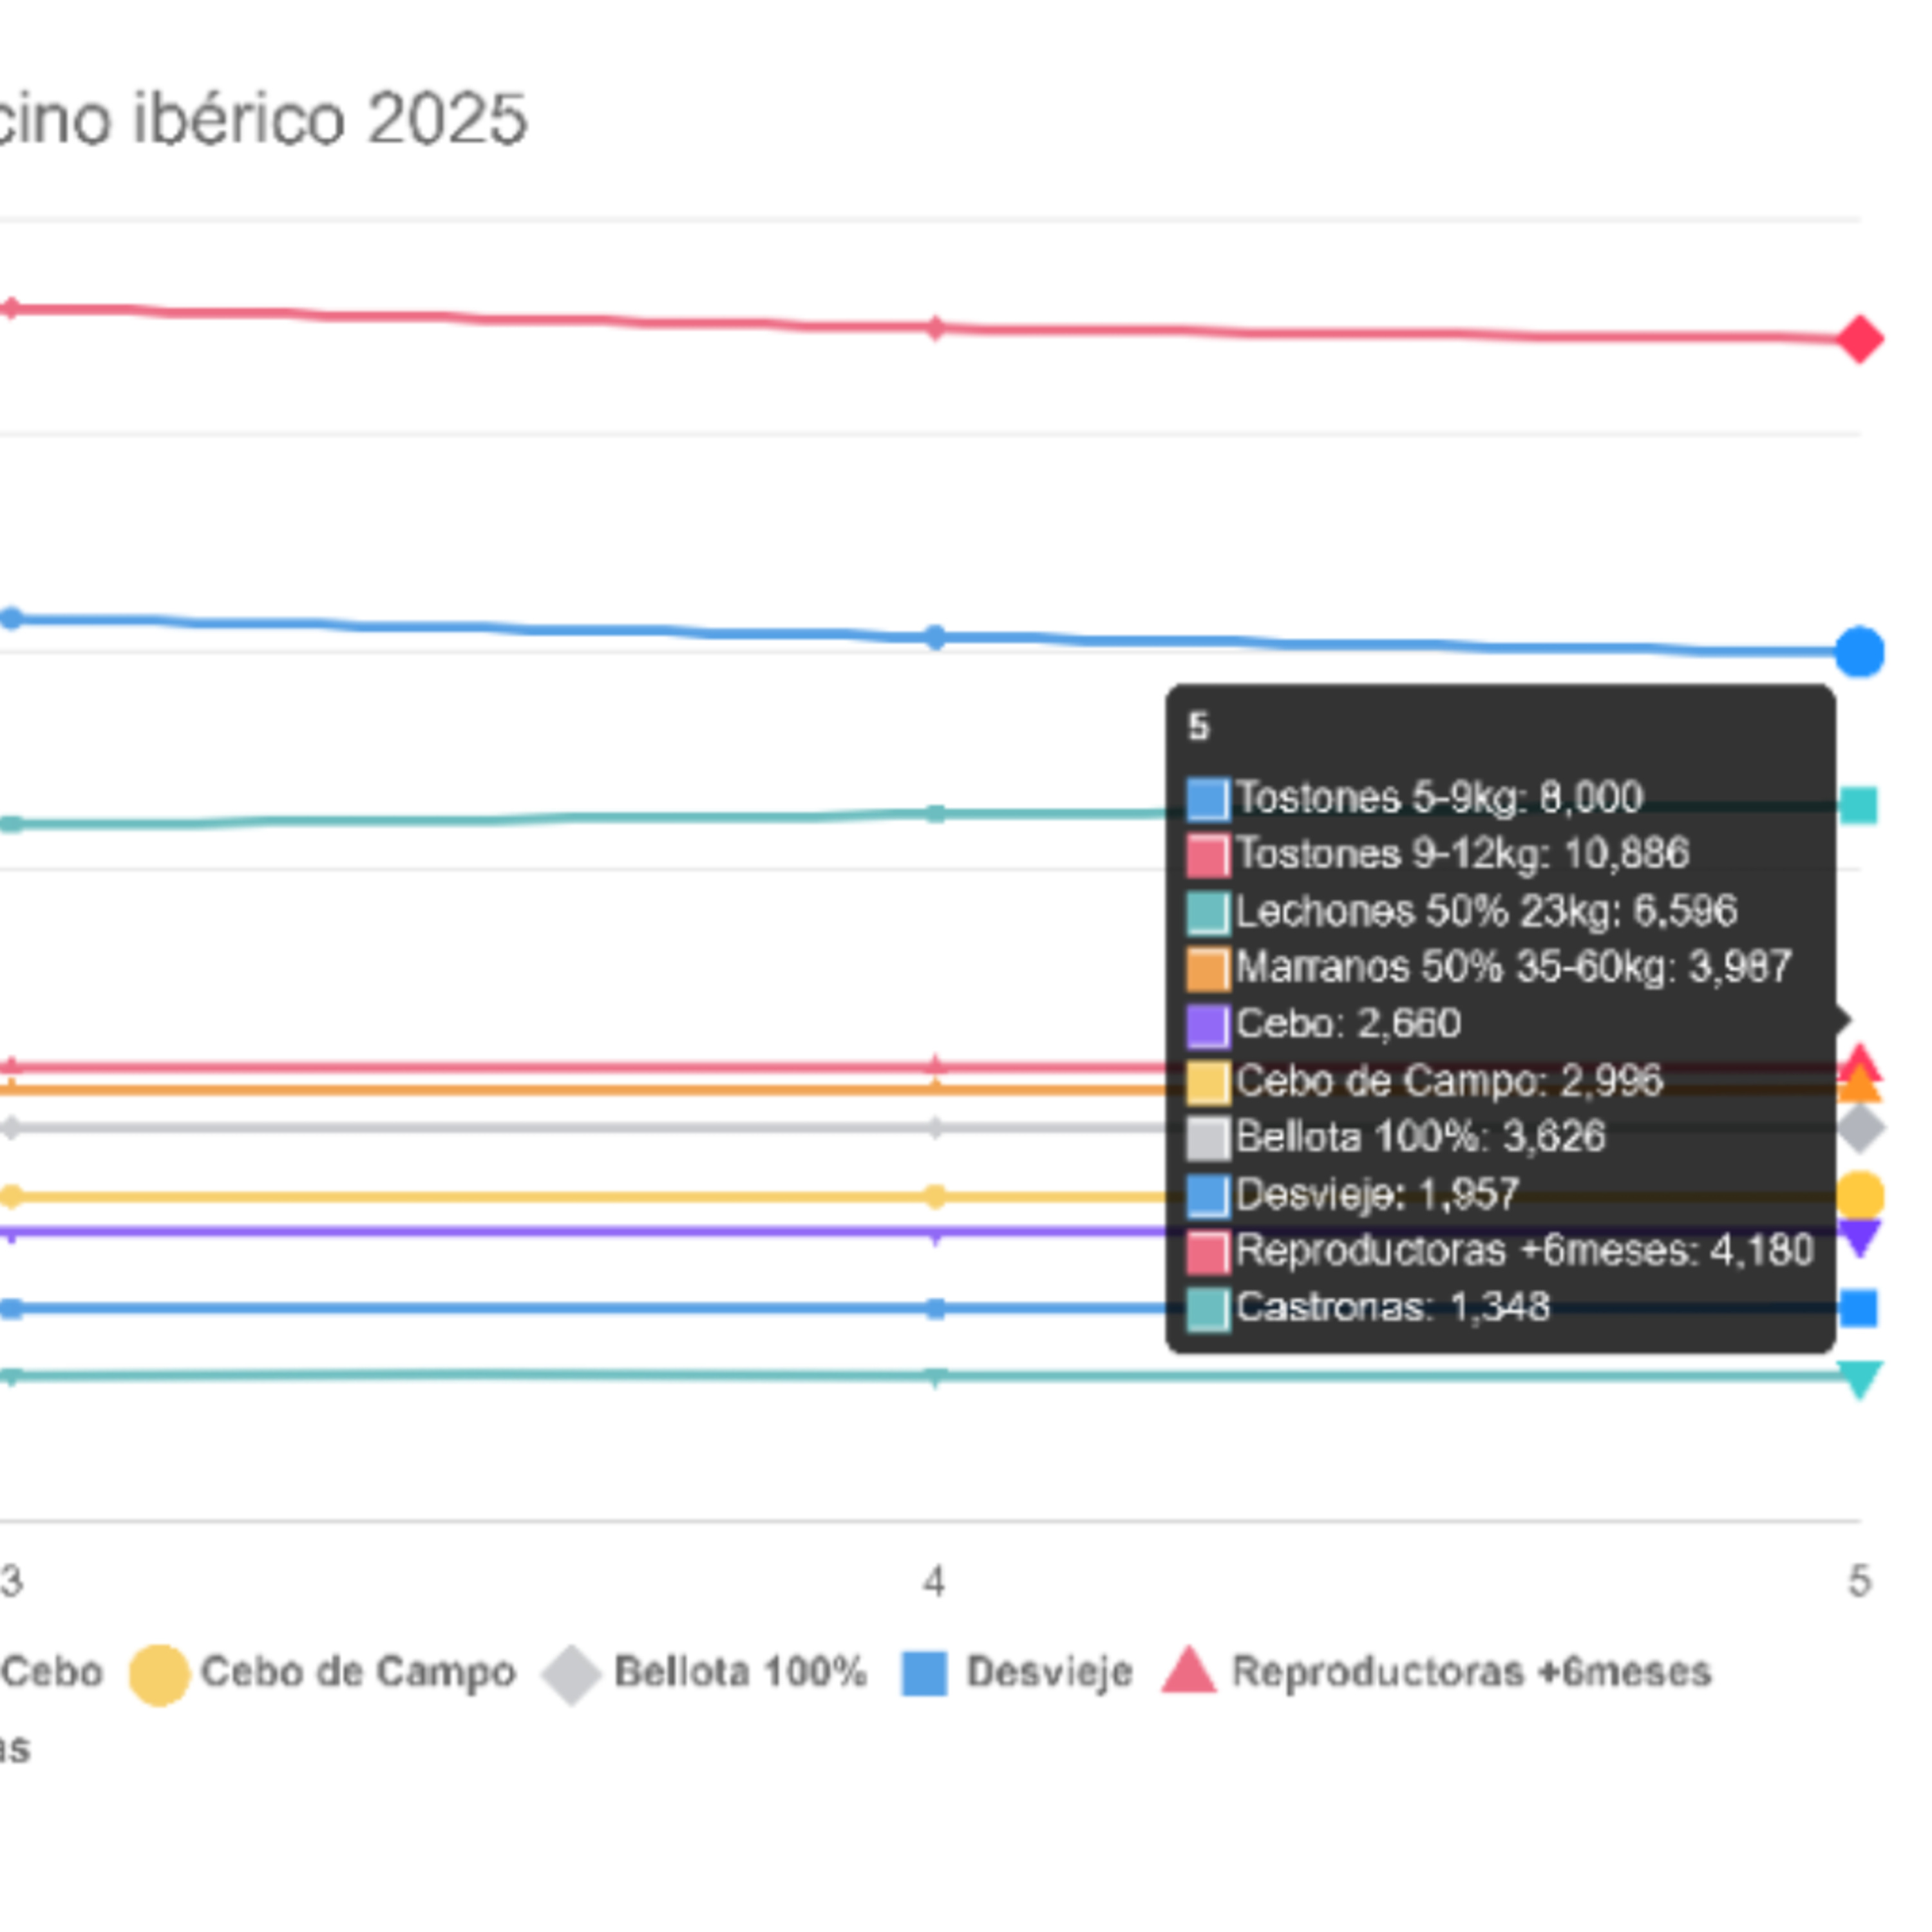
Task: Click the purple downward triangle marker at week 5
Action: (1860, 1238)
